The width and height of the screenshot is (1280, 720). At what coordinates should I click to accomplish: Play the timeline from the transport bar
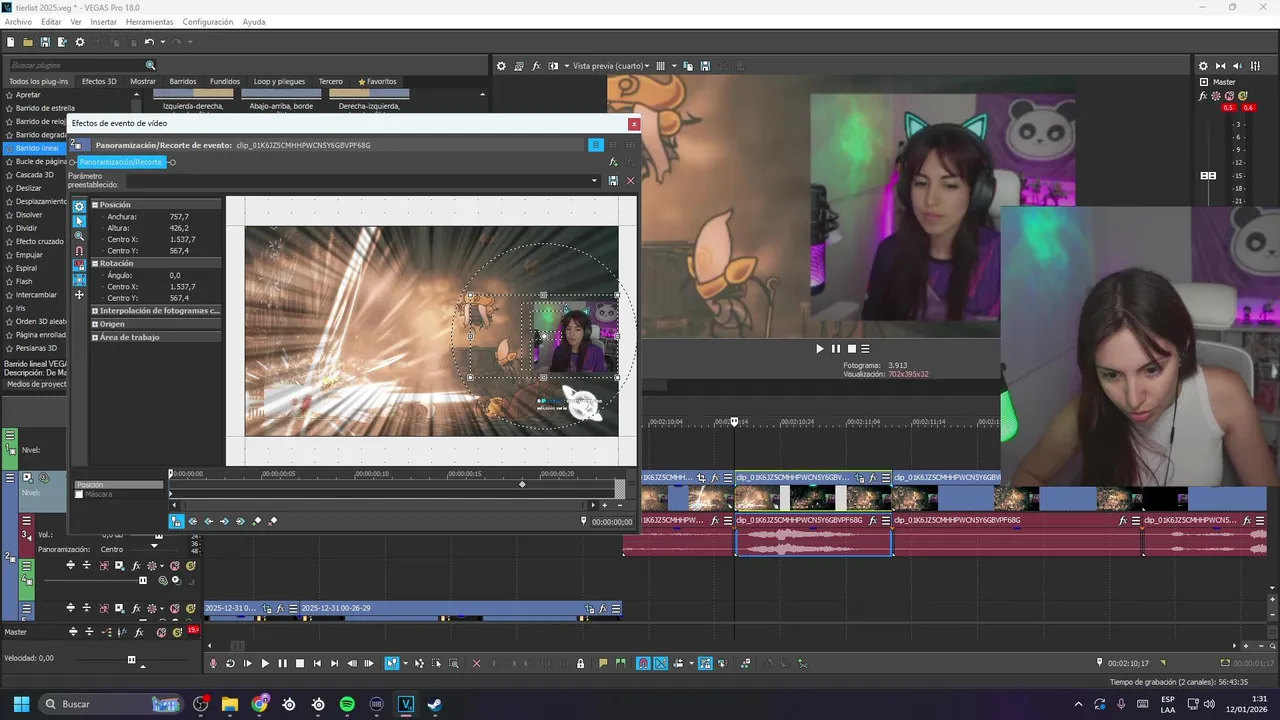tap(264, 663)
